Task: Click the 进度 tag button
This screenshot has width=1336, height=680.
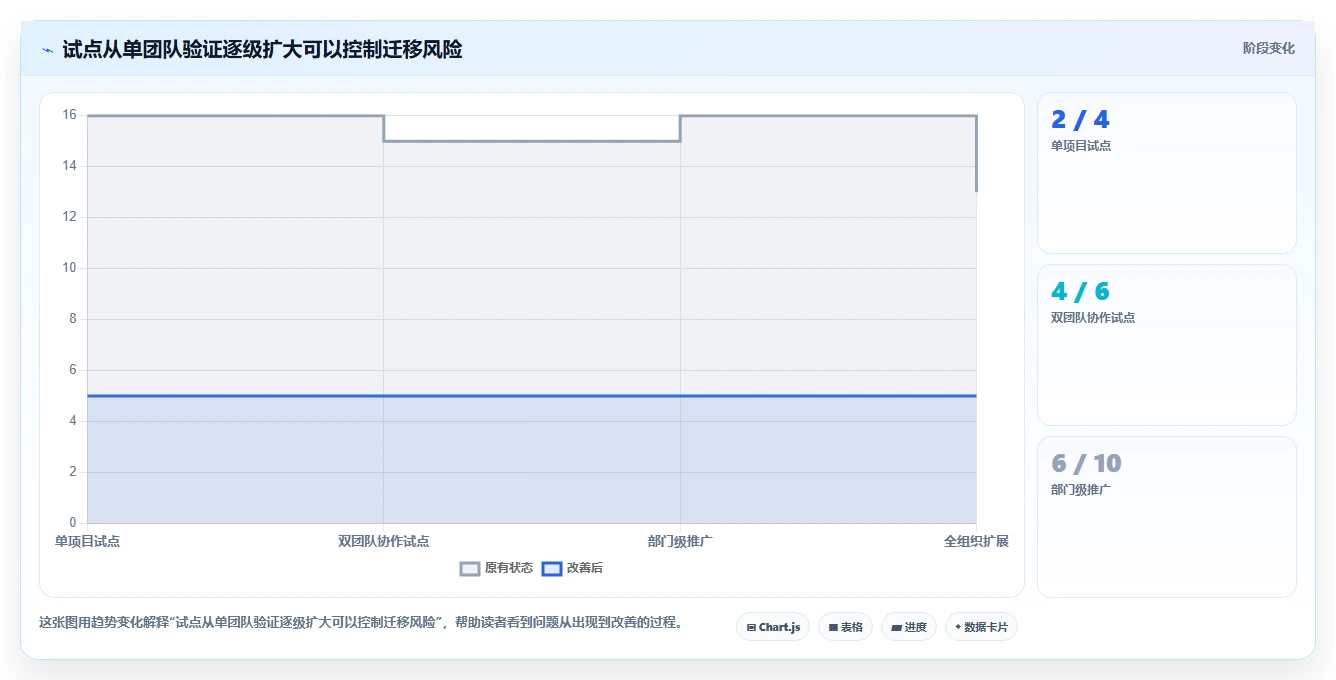Action: pyautogui.click(x=908, y=627)
